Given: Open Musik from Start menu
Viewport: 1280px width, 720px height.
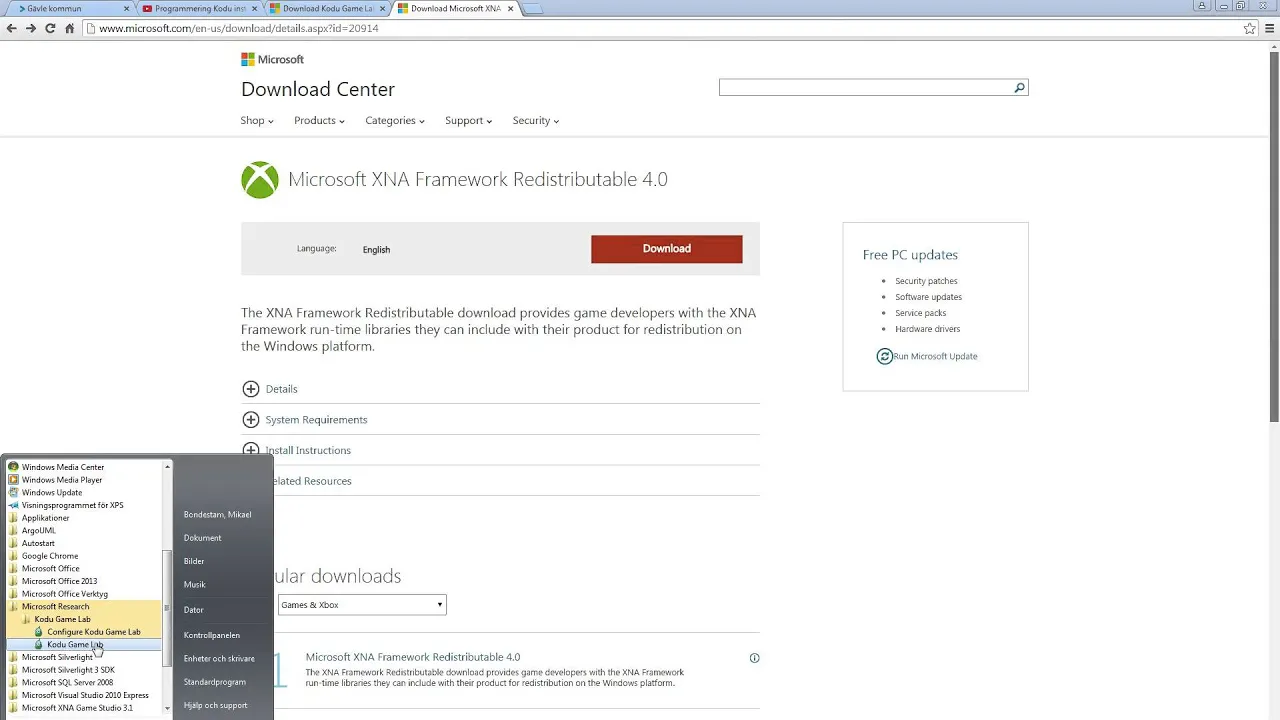Looking at the screenshot, I should (194, 585).
